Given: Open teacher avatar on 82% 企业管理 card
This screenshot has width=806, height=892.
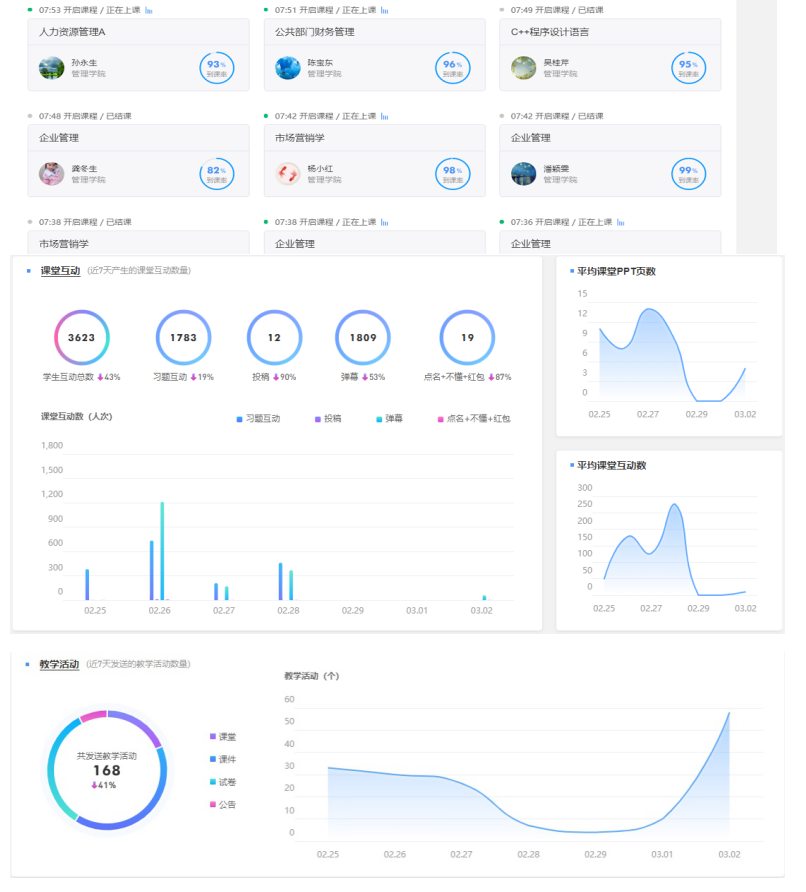Looking at the screenshot, I should [x=51, y=174].
